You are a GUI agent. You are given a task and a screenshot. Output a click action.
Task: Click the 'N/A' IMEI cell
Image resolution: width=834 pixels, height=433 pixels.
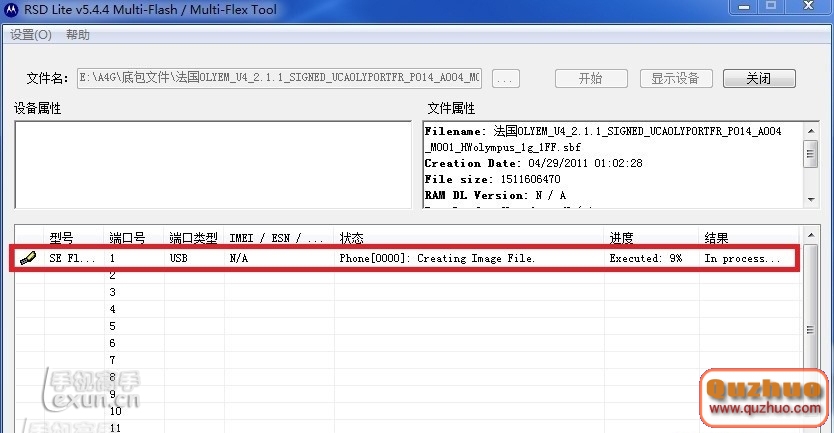239,259
